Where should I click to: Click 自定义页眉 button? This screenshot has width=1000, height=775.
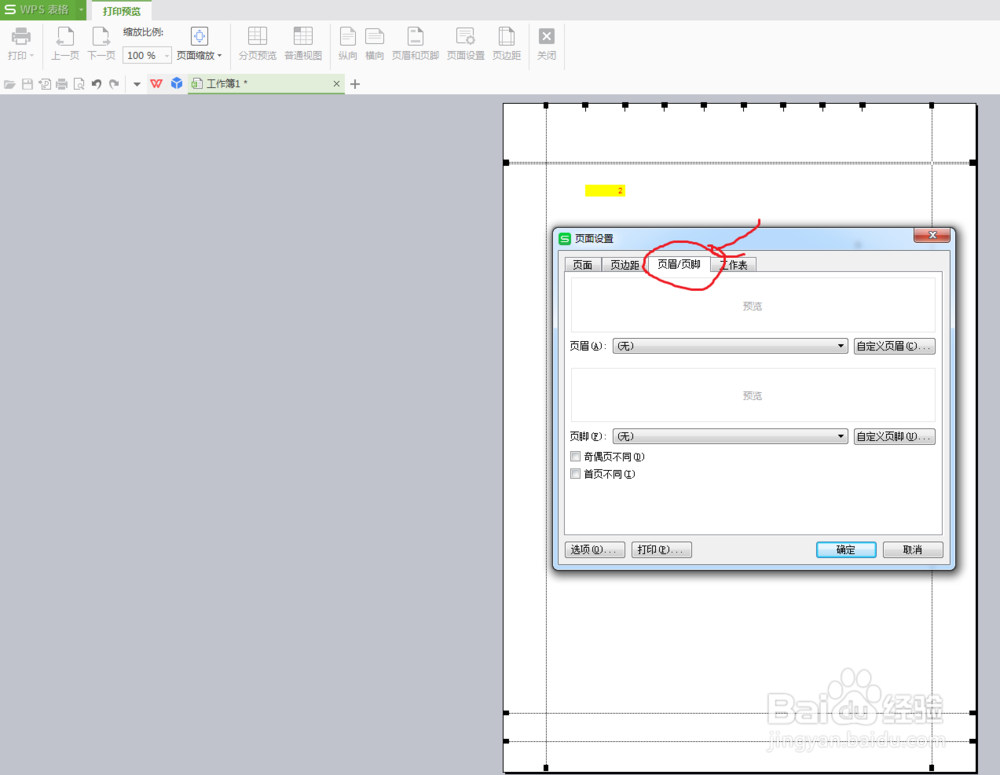tap(894, 346)
